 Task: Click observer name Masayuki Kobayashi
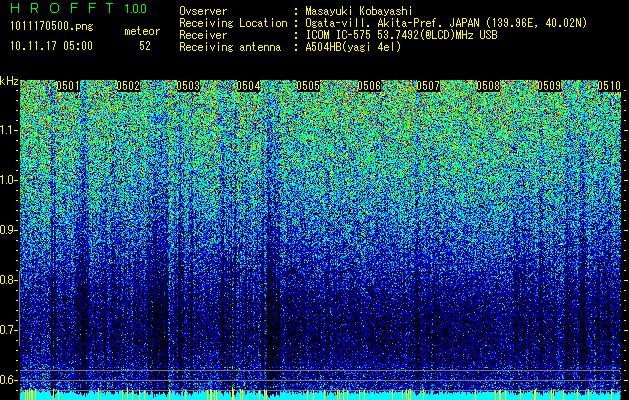[358, 11]
